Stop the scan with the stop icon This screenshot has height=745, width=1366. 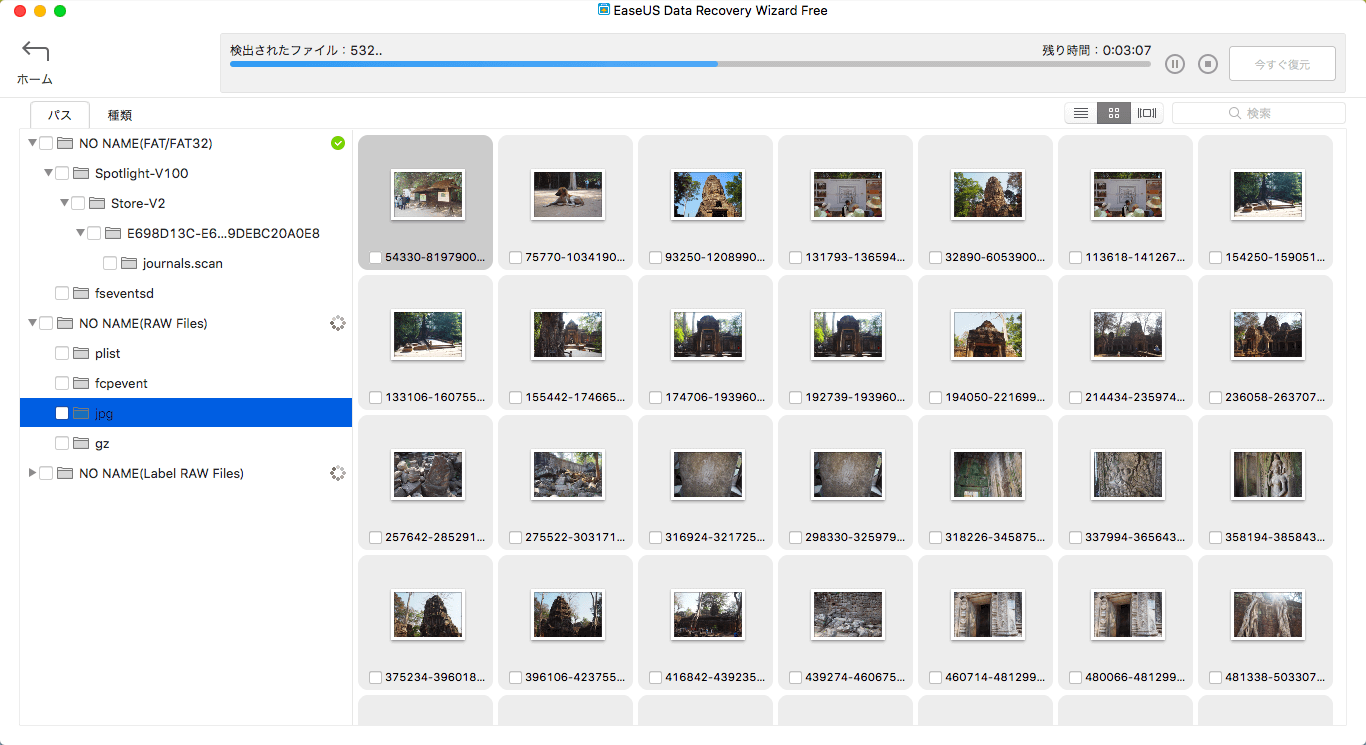pos(1208,64)
